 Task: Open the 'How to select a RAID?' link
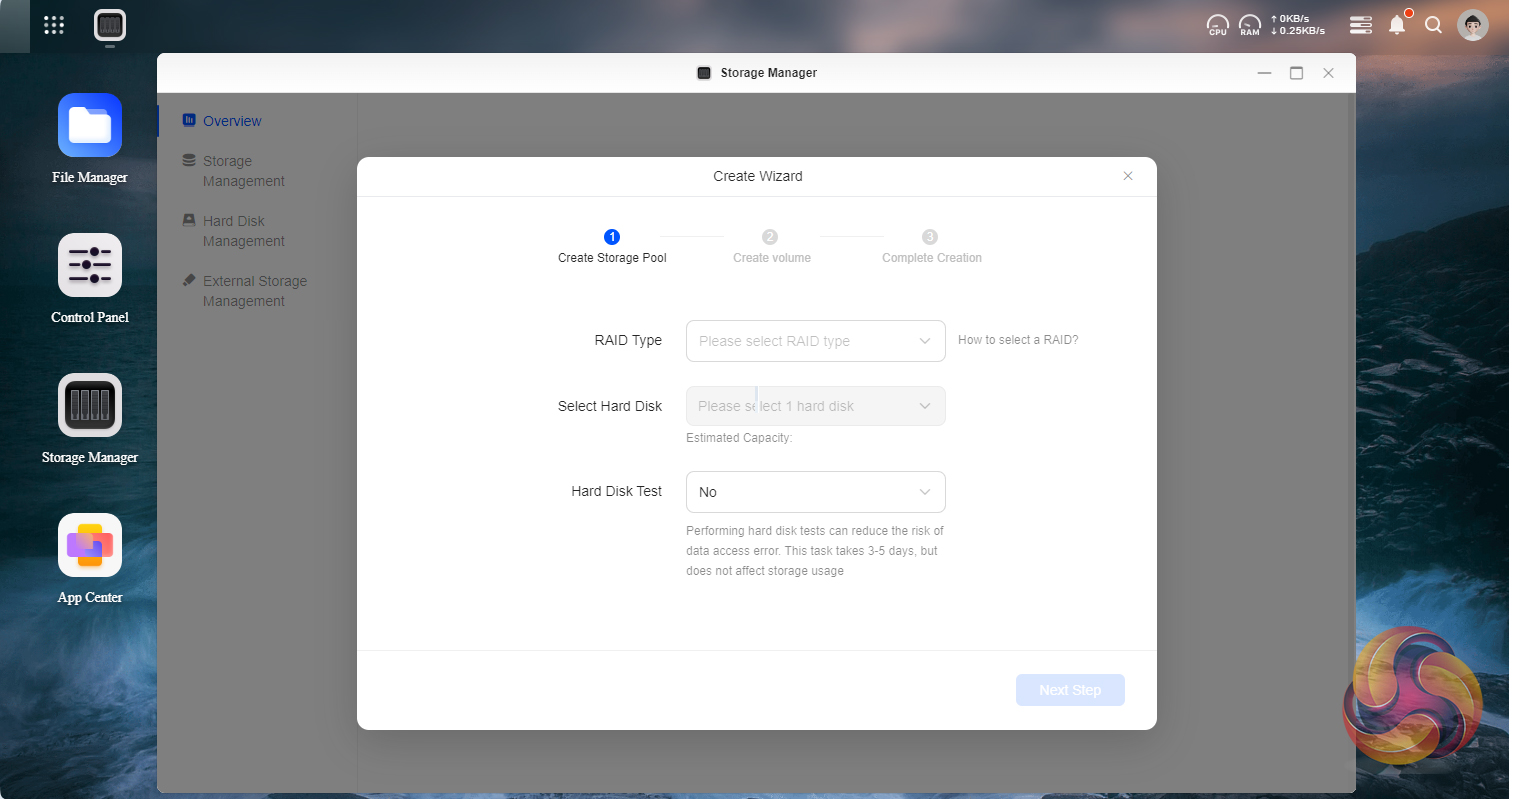coord(1018,340)
